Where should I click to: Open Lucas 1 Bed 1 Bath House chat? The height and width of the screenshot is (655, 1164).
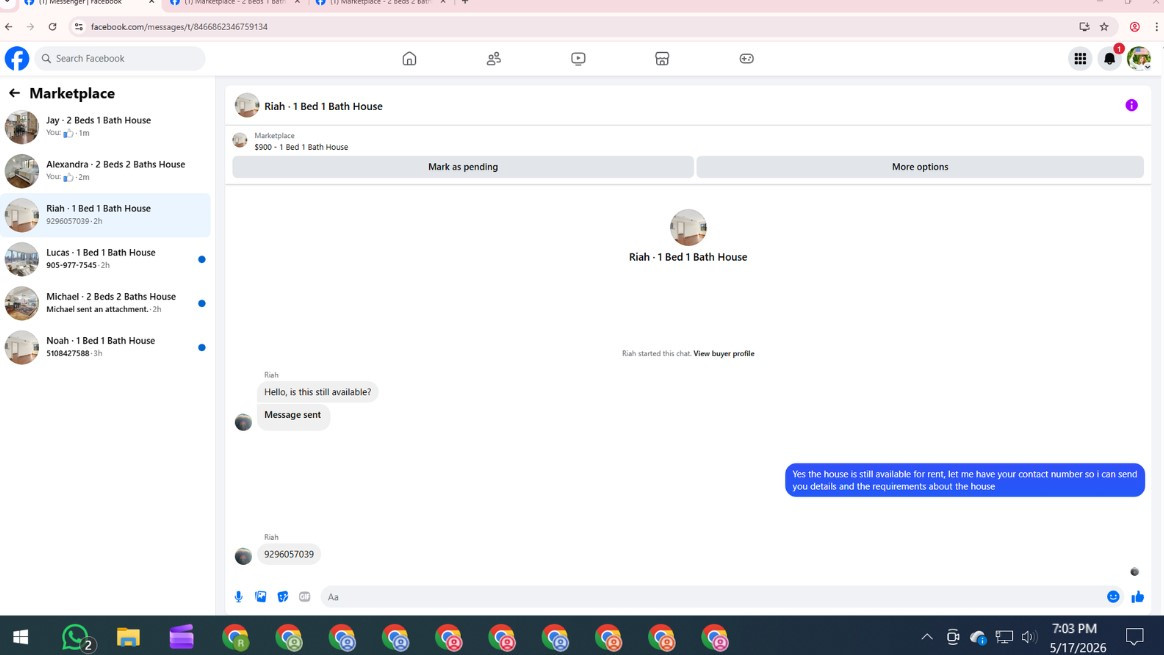pos(106,259)
